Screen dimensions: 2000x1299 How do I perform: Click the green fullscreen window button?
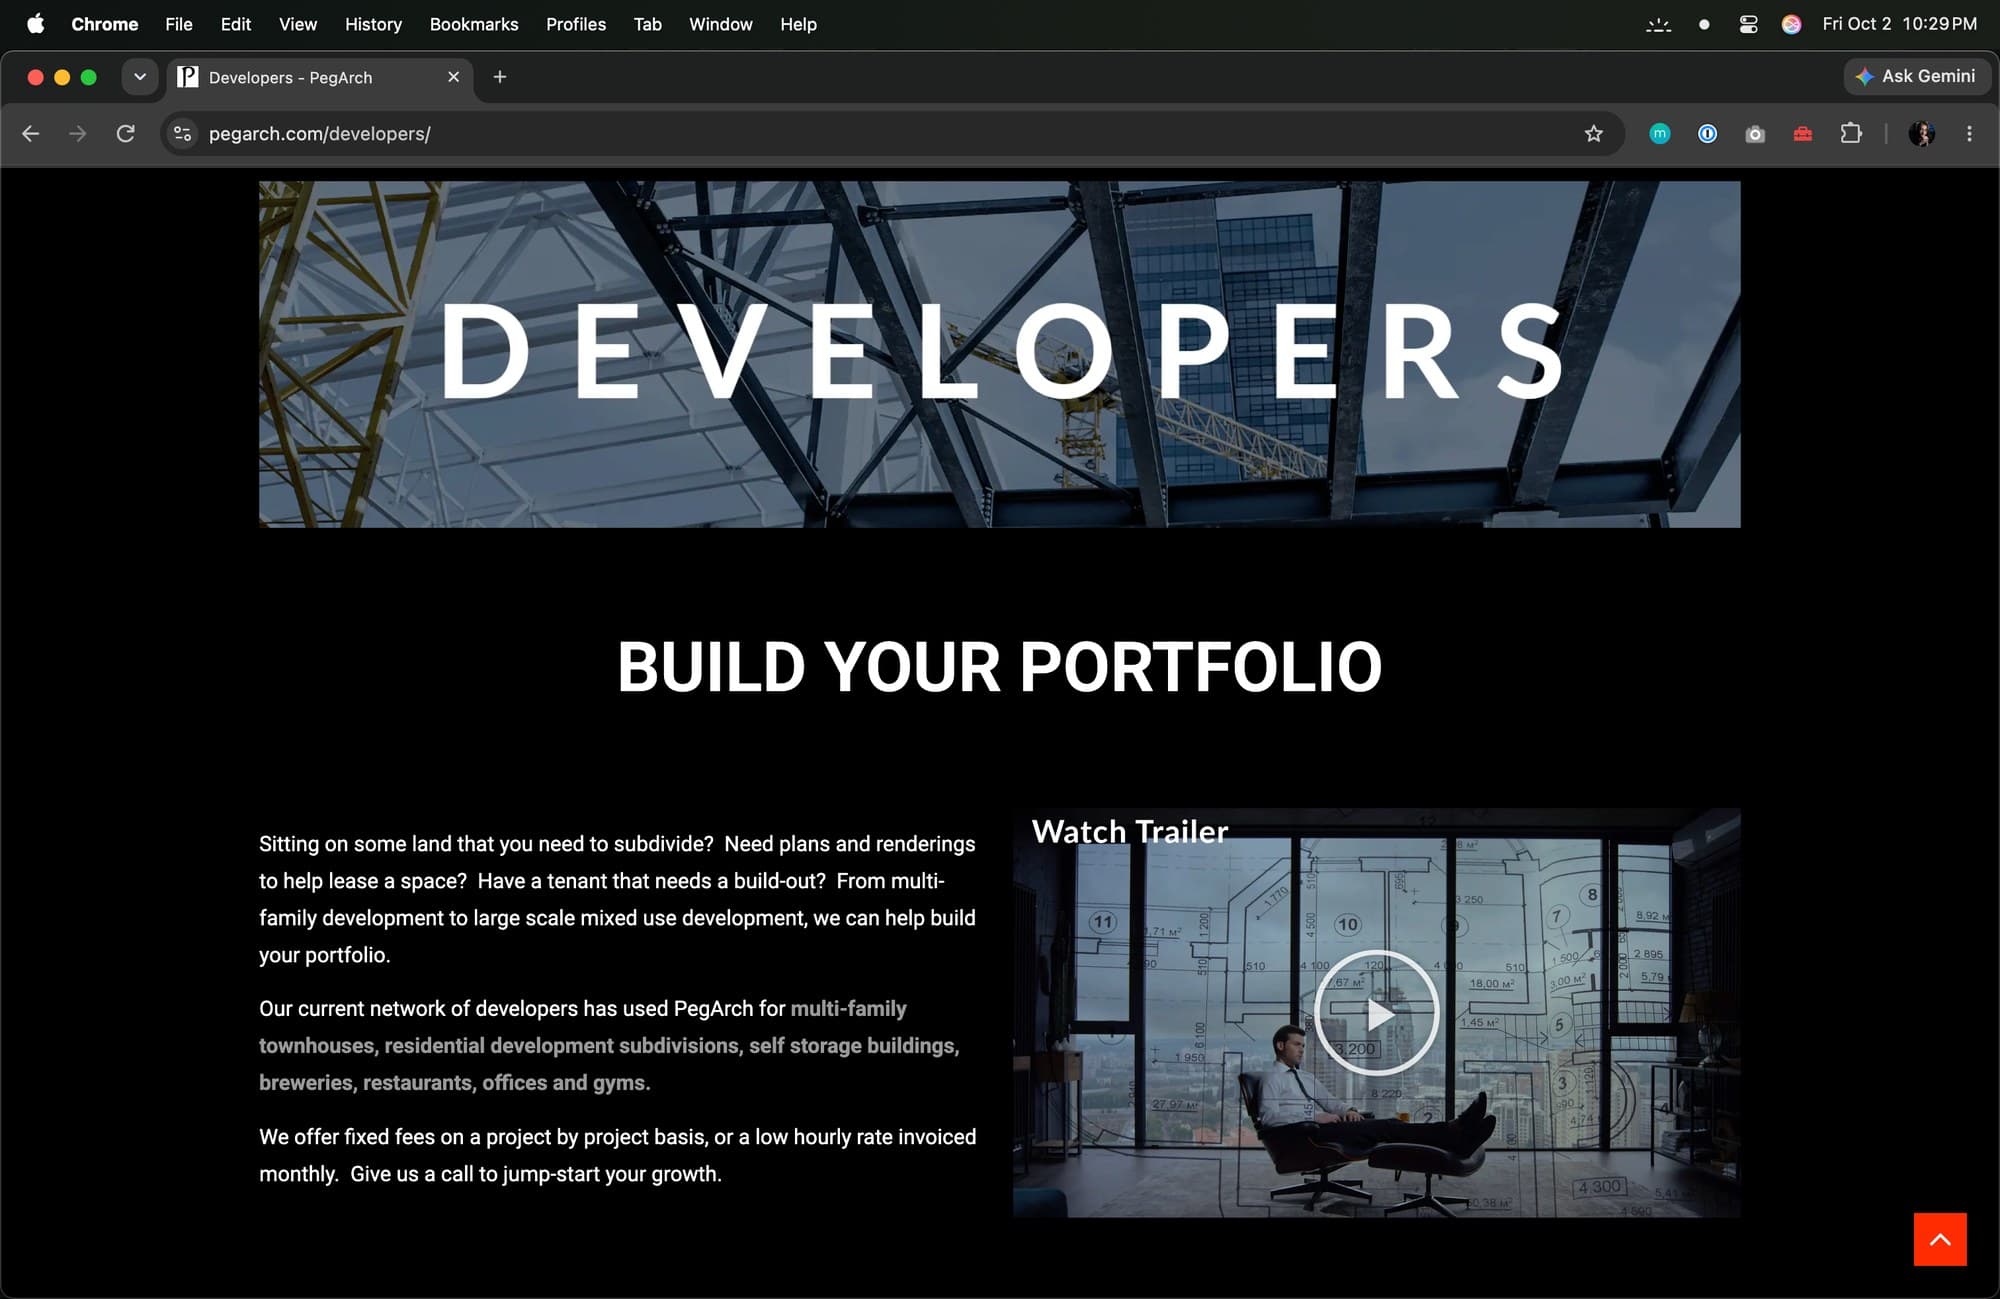[89, 77]
